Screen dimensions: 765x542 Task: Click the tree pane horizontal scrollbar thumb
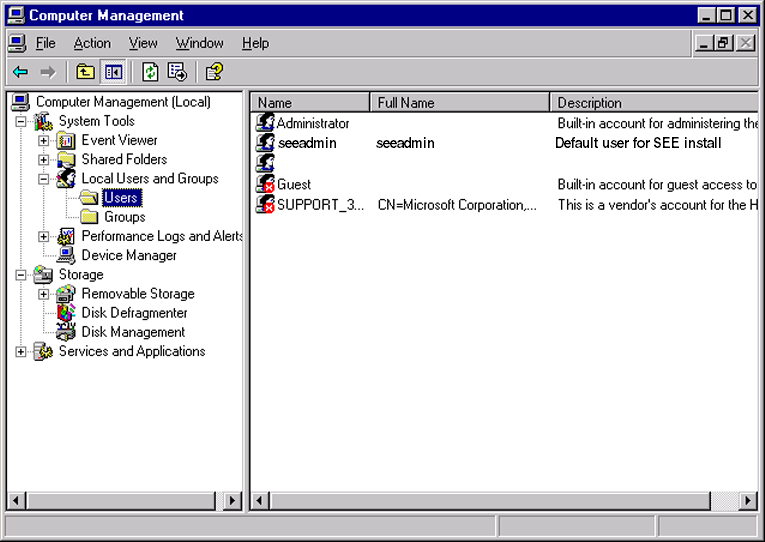coord(121,501)
